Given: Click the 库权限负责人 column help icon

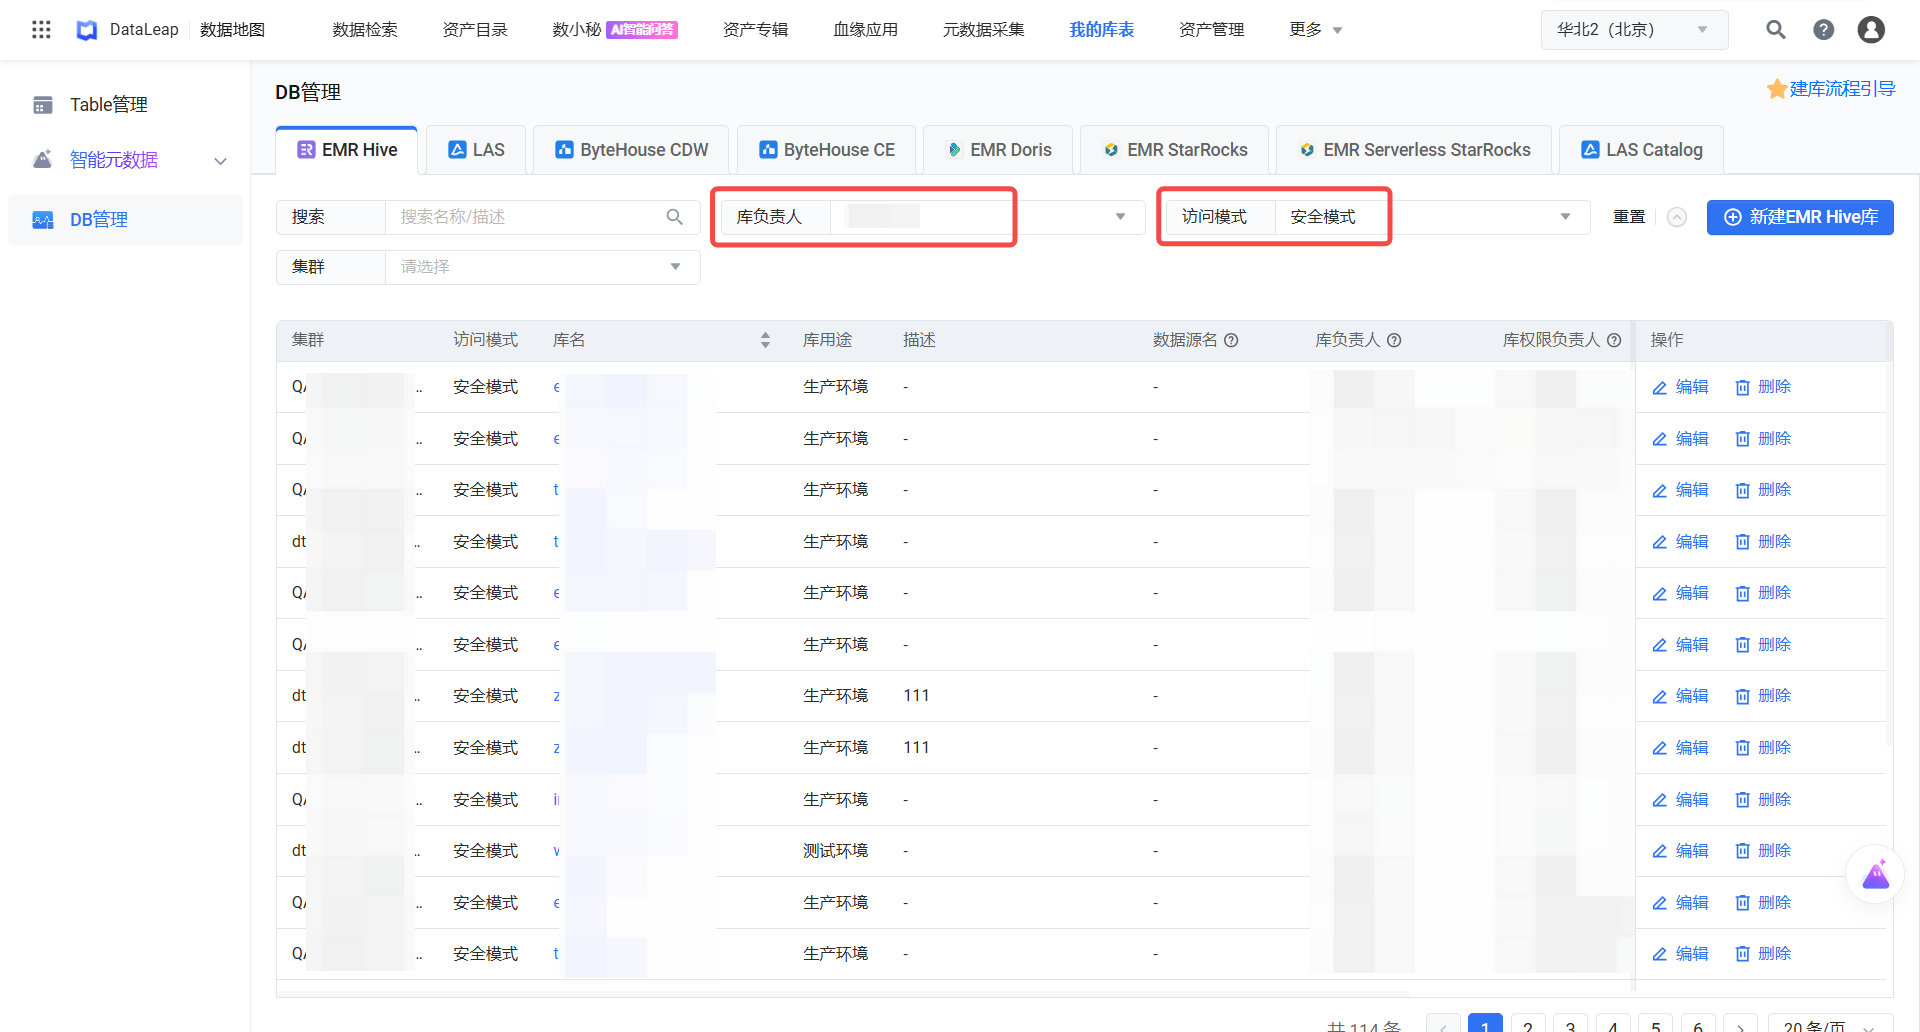Looking at the screenshot, I should 1614,340.
